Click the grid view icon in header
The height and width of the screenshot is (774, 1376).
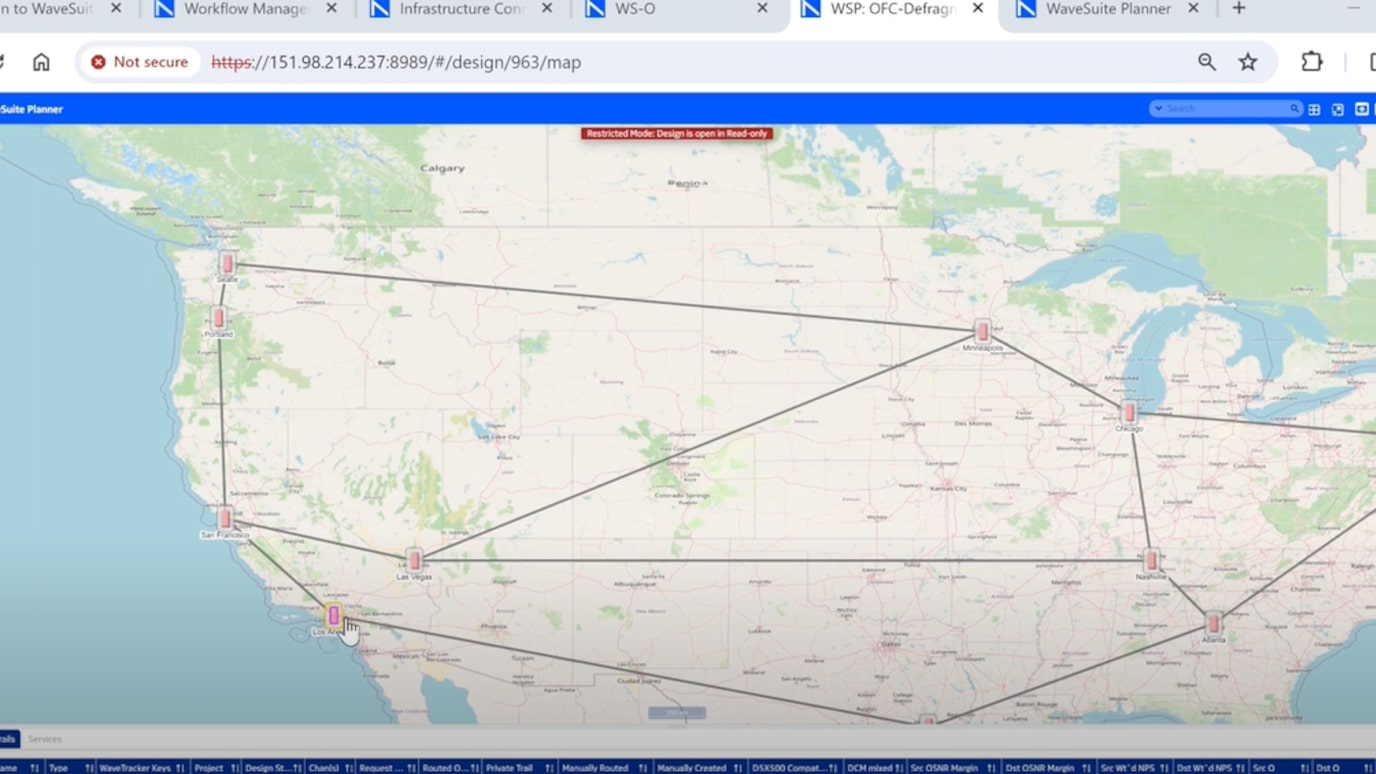point(1314,109)
